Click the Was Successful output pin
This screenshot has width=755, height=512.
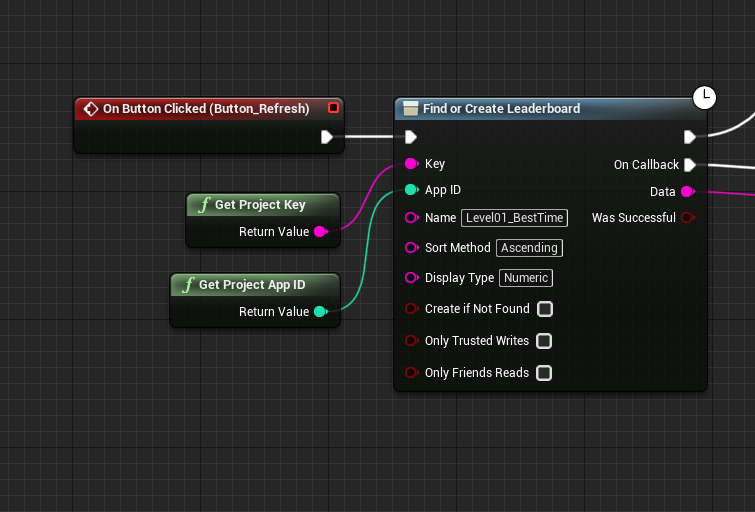click(x=687, y=218)
